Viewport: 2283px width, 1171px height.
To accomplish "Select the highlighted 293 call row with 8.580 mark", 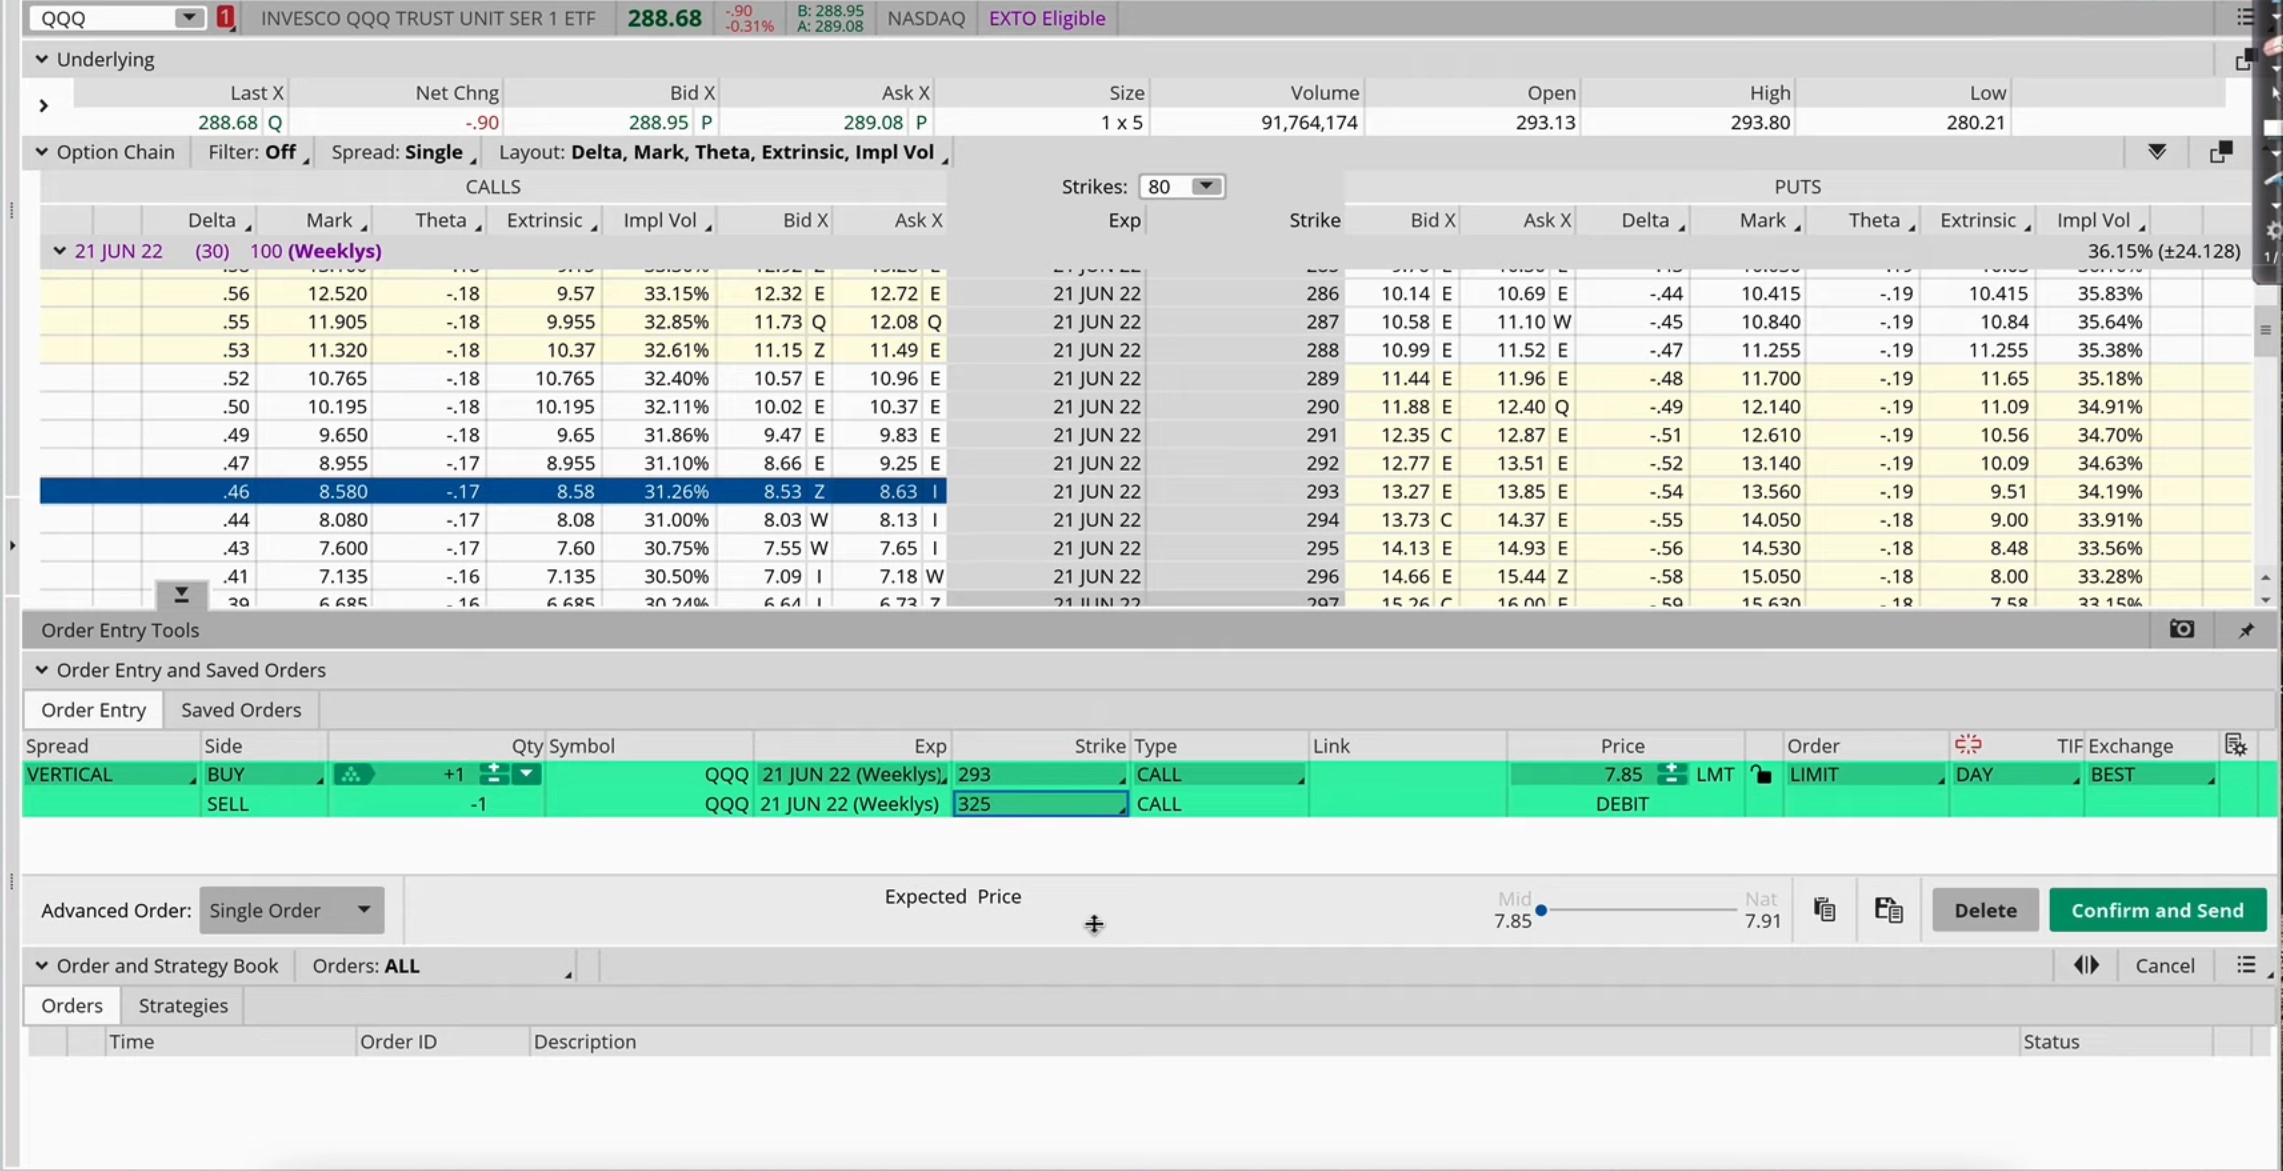I will (493, 491).
